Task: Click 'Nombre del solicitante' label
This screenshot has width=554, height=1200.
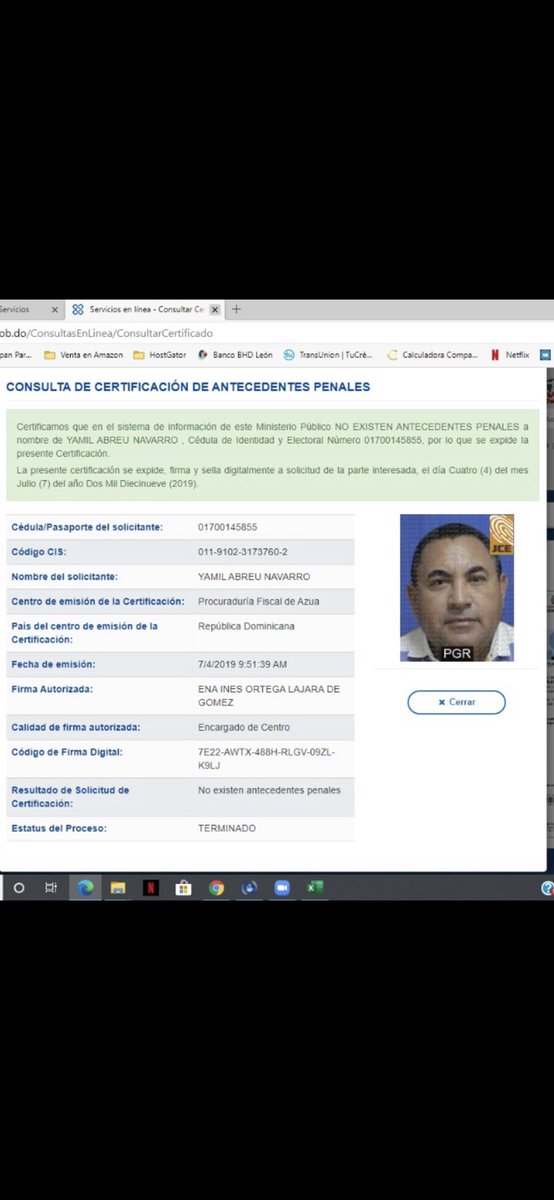Action: point(64,577)
